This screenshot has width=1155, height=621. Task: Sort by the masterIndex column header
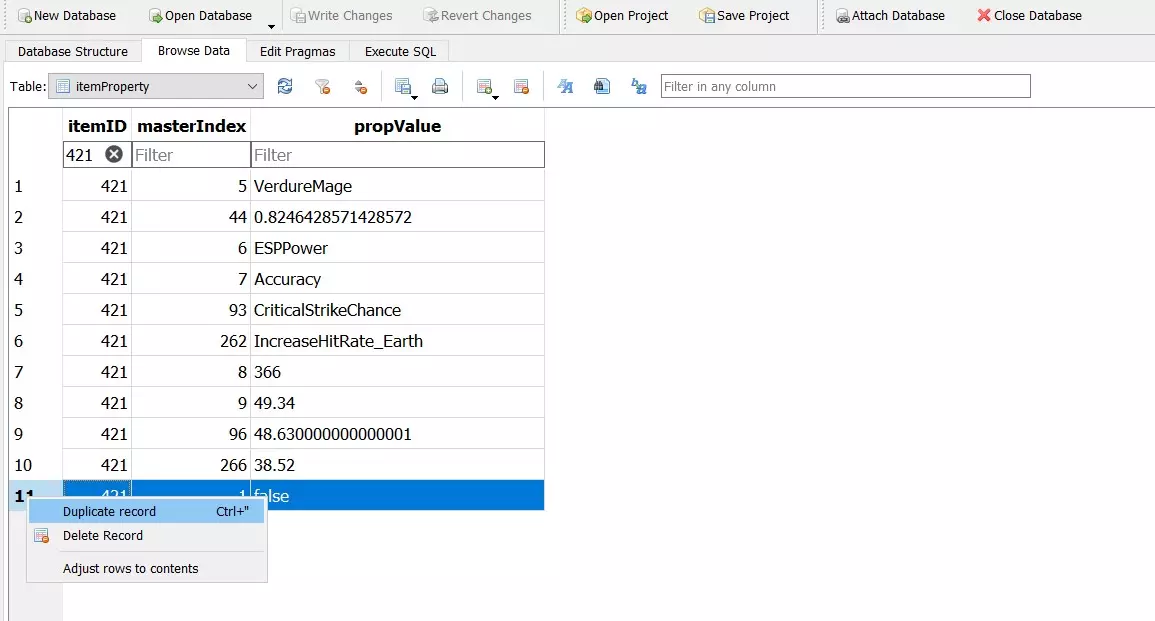(192, 126)
